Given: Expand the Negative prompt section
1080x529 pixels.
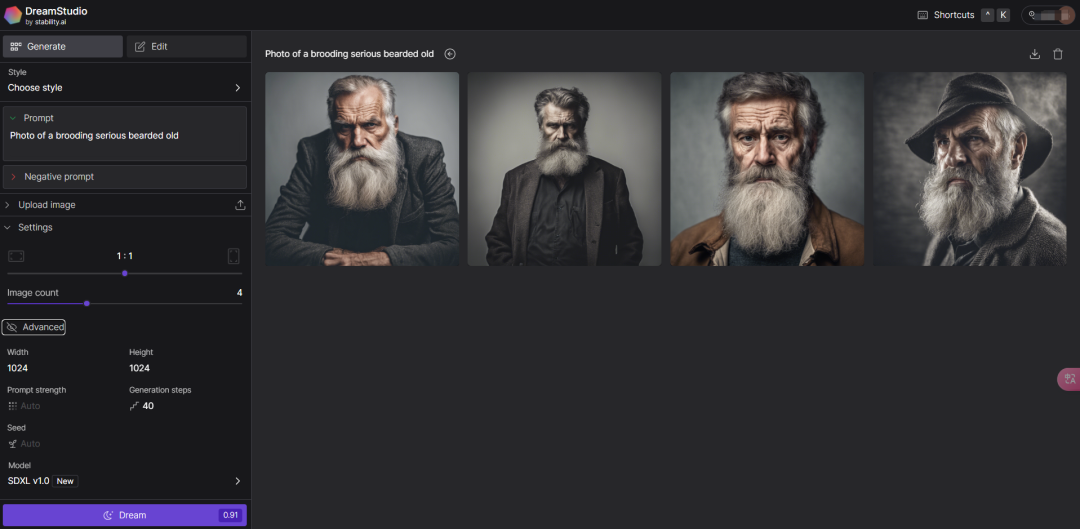Looking at the screenshot, I should [13, 177].
